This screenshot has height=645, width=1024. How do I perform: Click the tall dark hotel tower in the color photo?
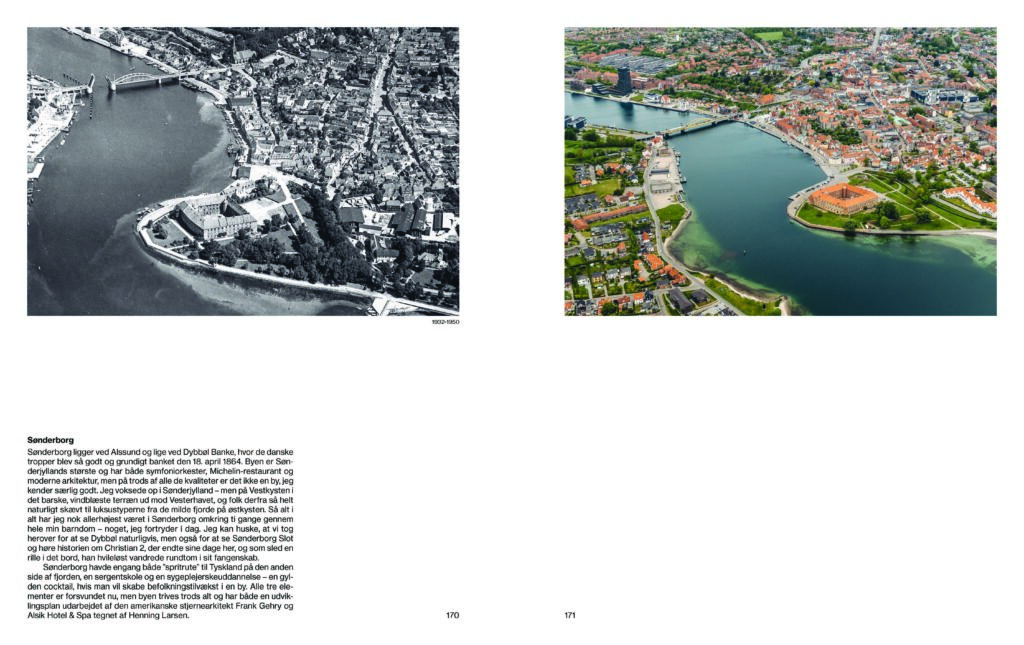click(x=622, y=80)
